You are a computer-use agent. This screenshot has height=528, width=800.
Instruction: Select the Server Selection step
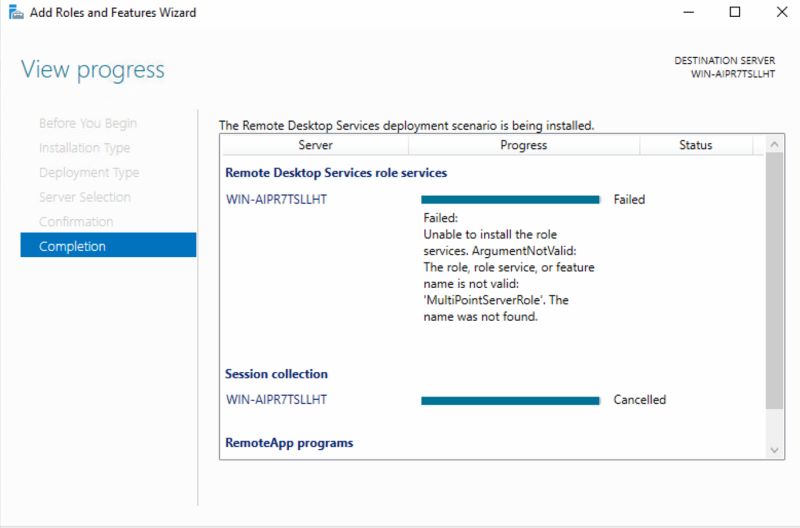click(x=85, y=197)
